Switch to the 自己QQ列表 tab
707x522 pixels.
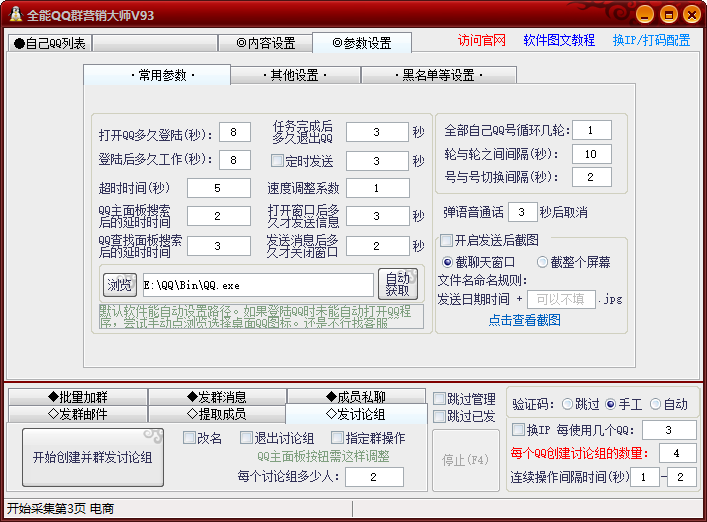50,43
